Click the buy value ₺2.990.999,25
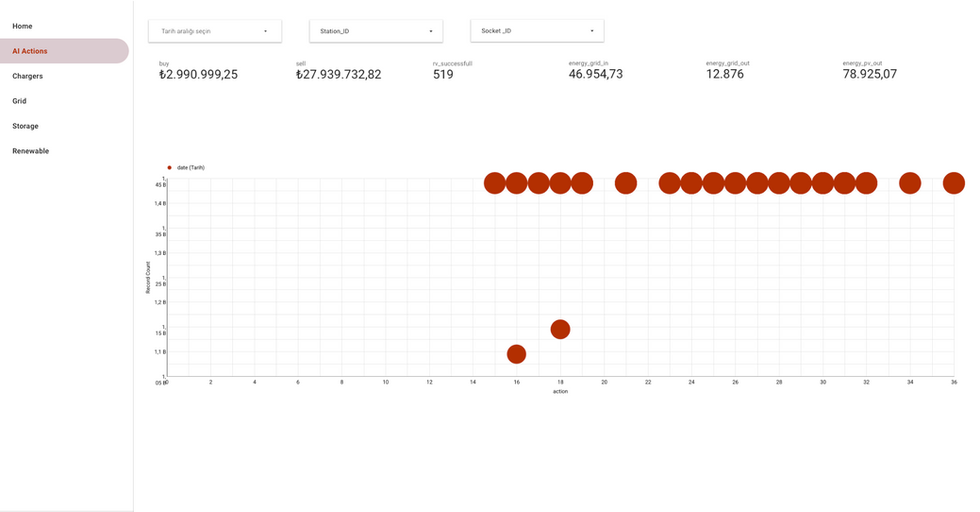 tap(199, 74)
